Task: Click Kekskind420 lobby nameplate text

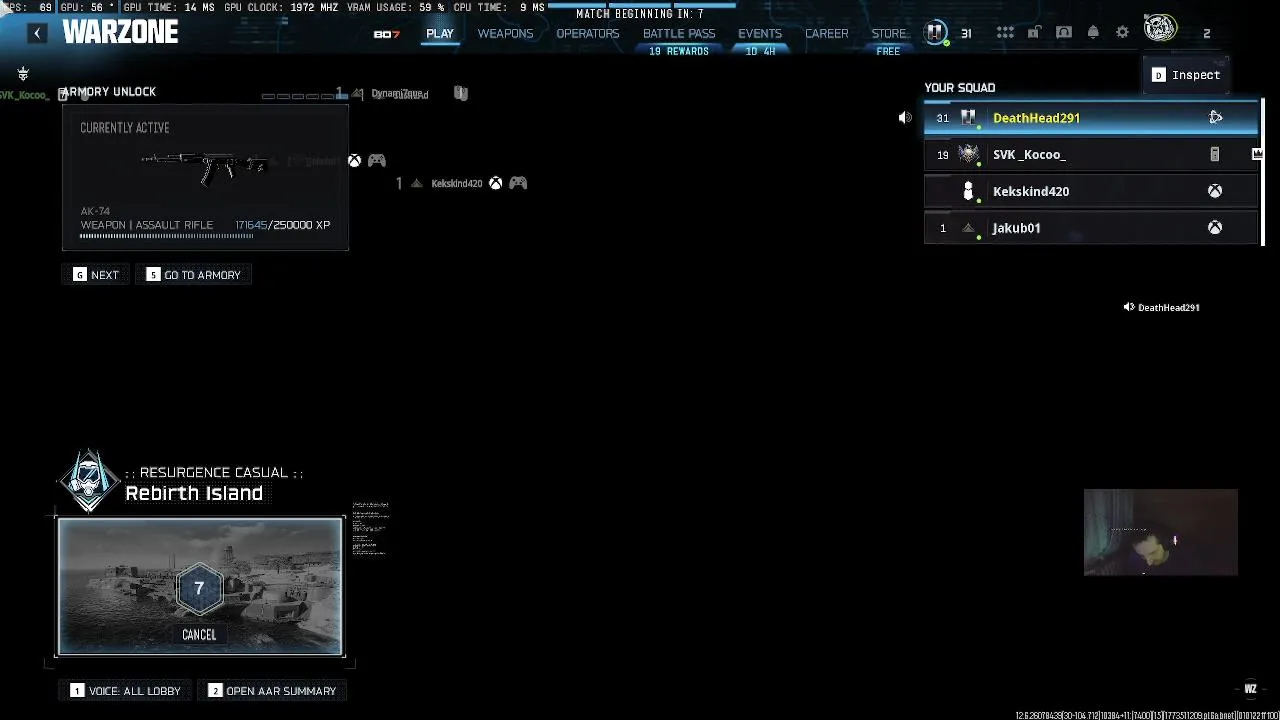Action: tap(457, 183)
